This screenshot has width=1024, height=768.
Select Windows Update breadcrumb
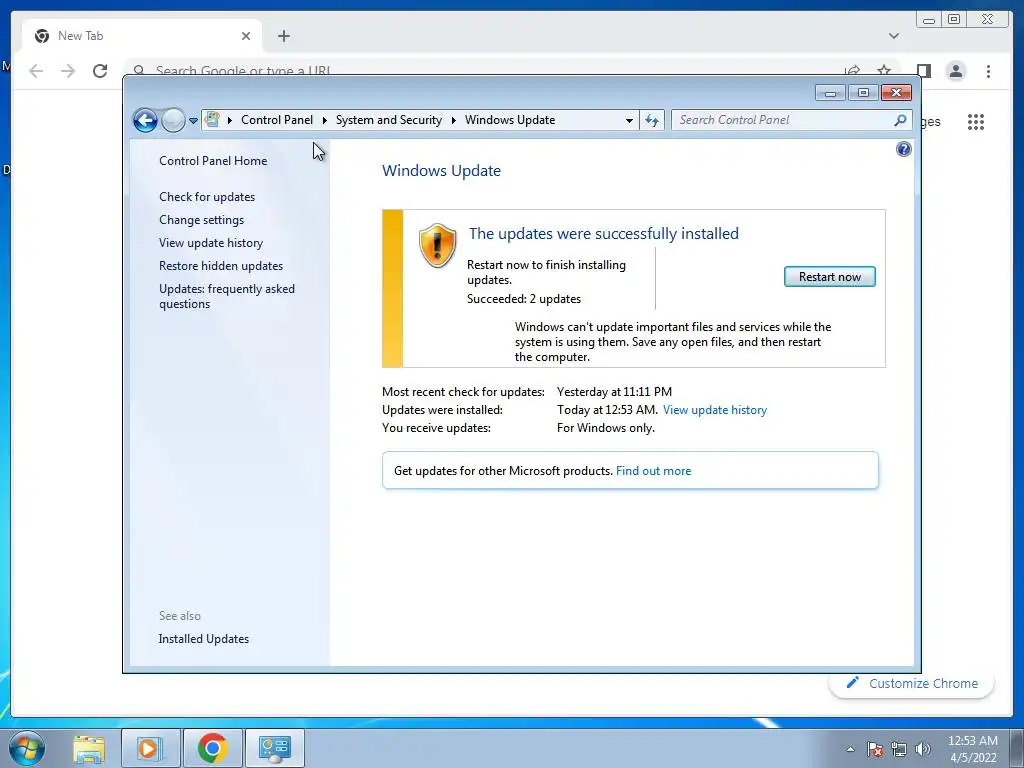(510, 120)
